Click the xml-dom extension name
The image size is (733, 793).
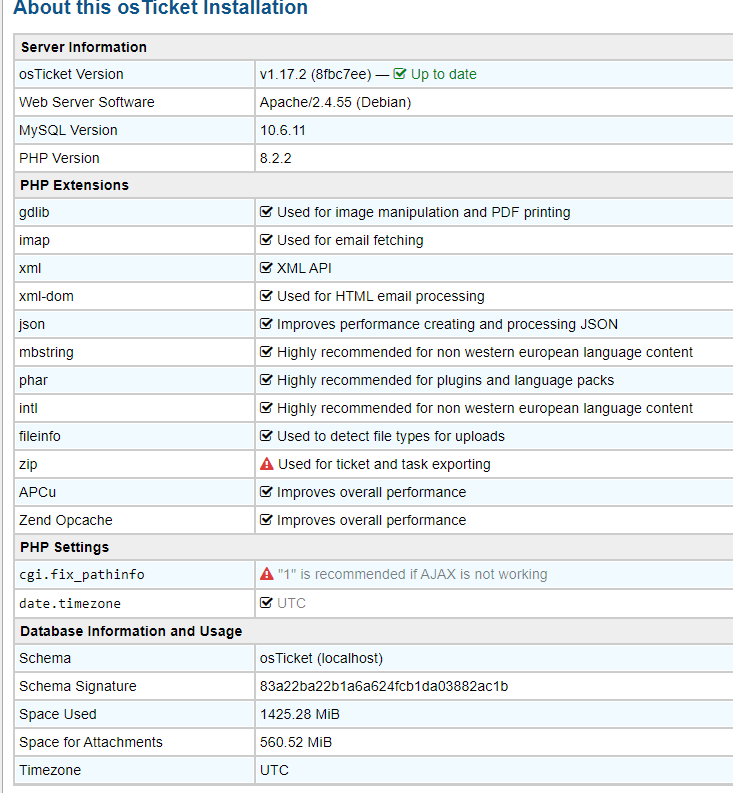click(x=46, y=296)
